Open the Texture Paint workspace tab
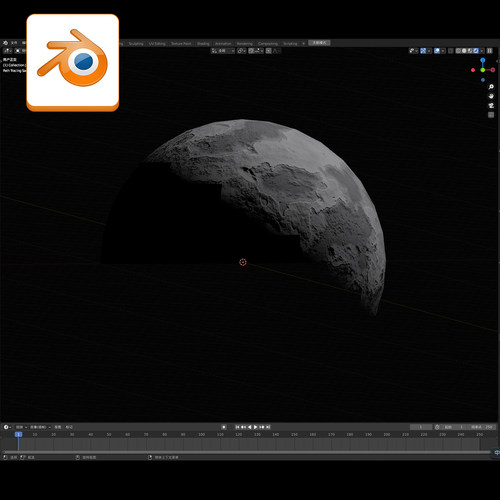 [181, 44]
